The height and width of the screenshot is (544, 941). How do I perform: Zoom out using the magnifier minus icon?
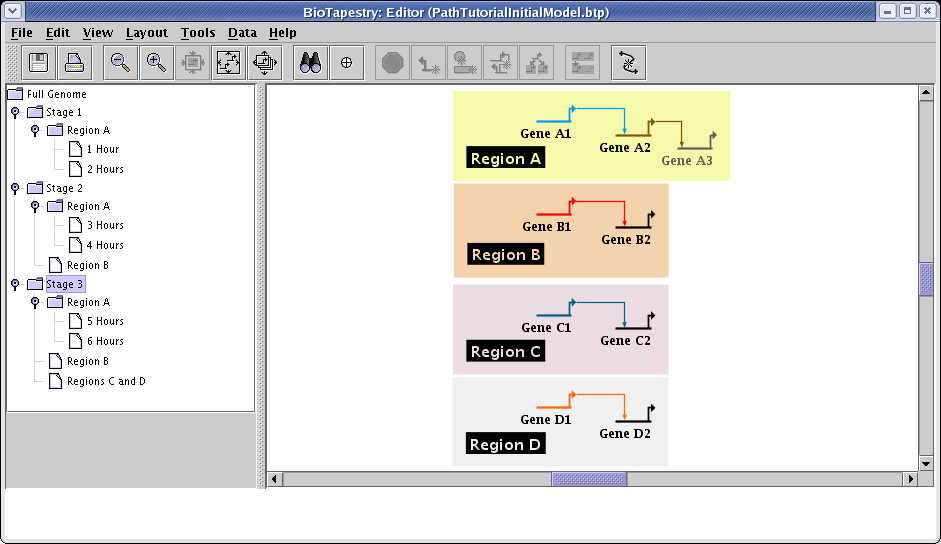[x=120, y=63]
